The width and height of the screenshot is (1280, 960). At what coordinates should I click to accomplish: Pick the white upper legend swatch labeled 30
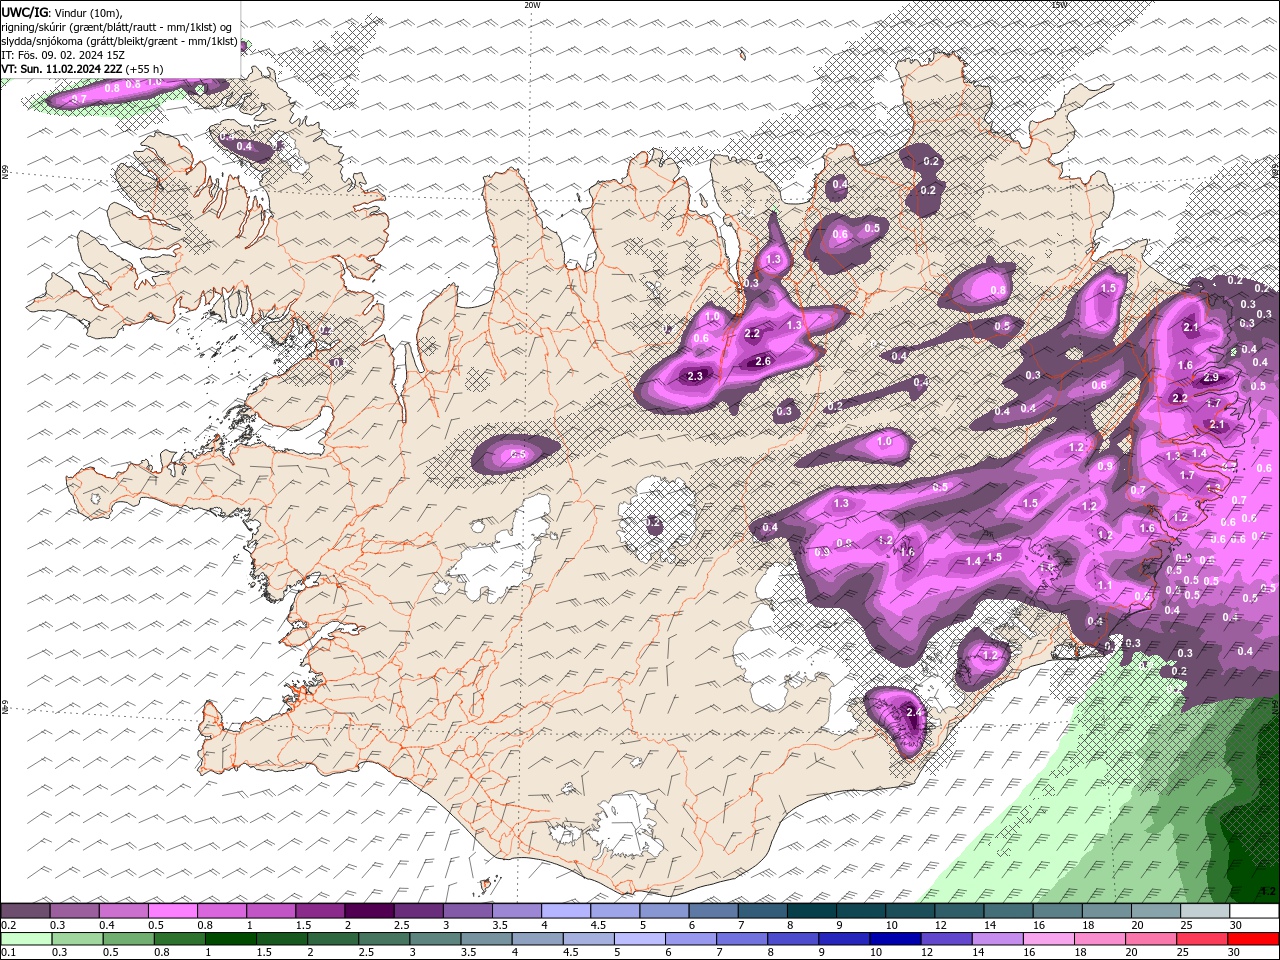point(1253,911)
